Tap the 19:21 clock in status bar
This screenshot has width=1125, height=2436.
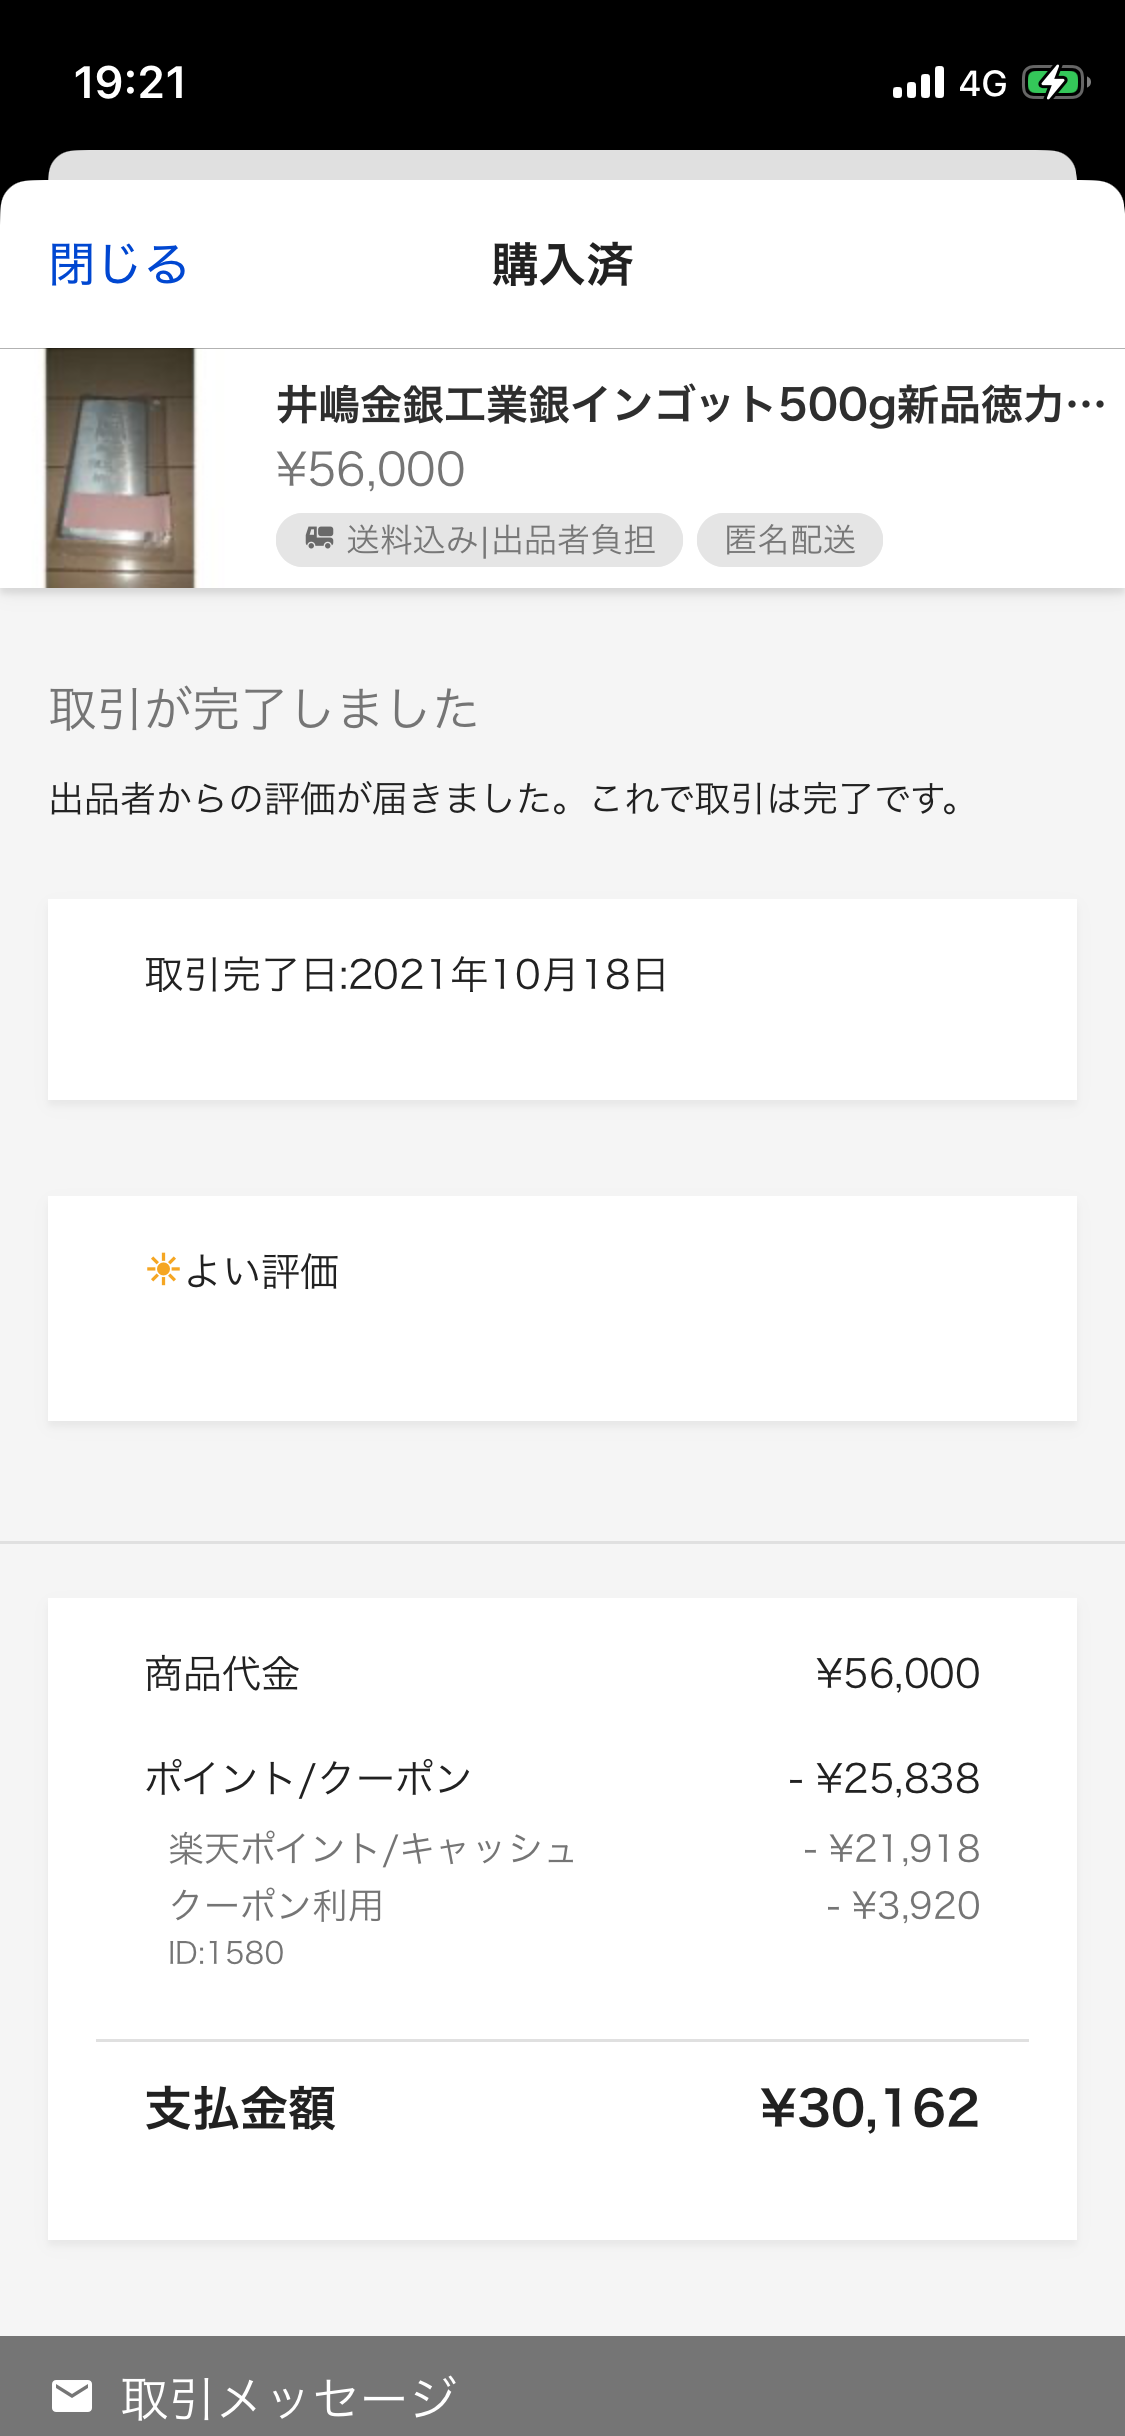pos(130,82)
